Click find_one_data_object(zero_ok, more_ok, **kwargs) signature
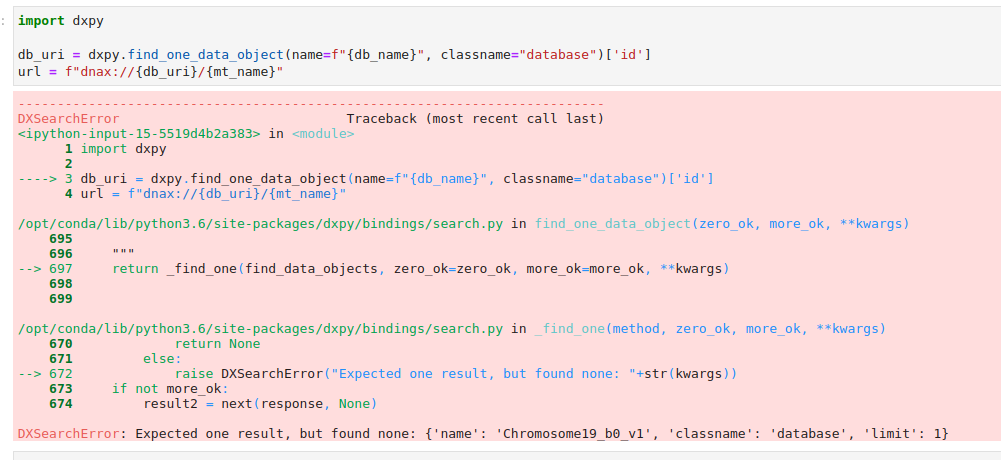 [722, 224]
